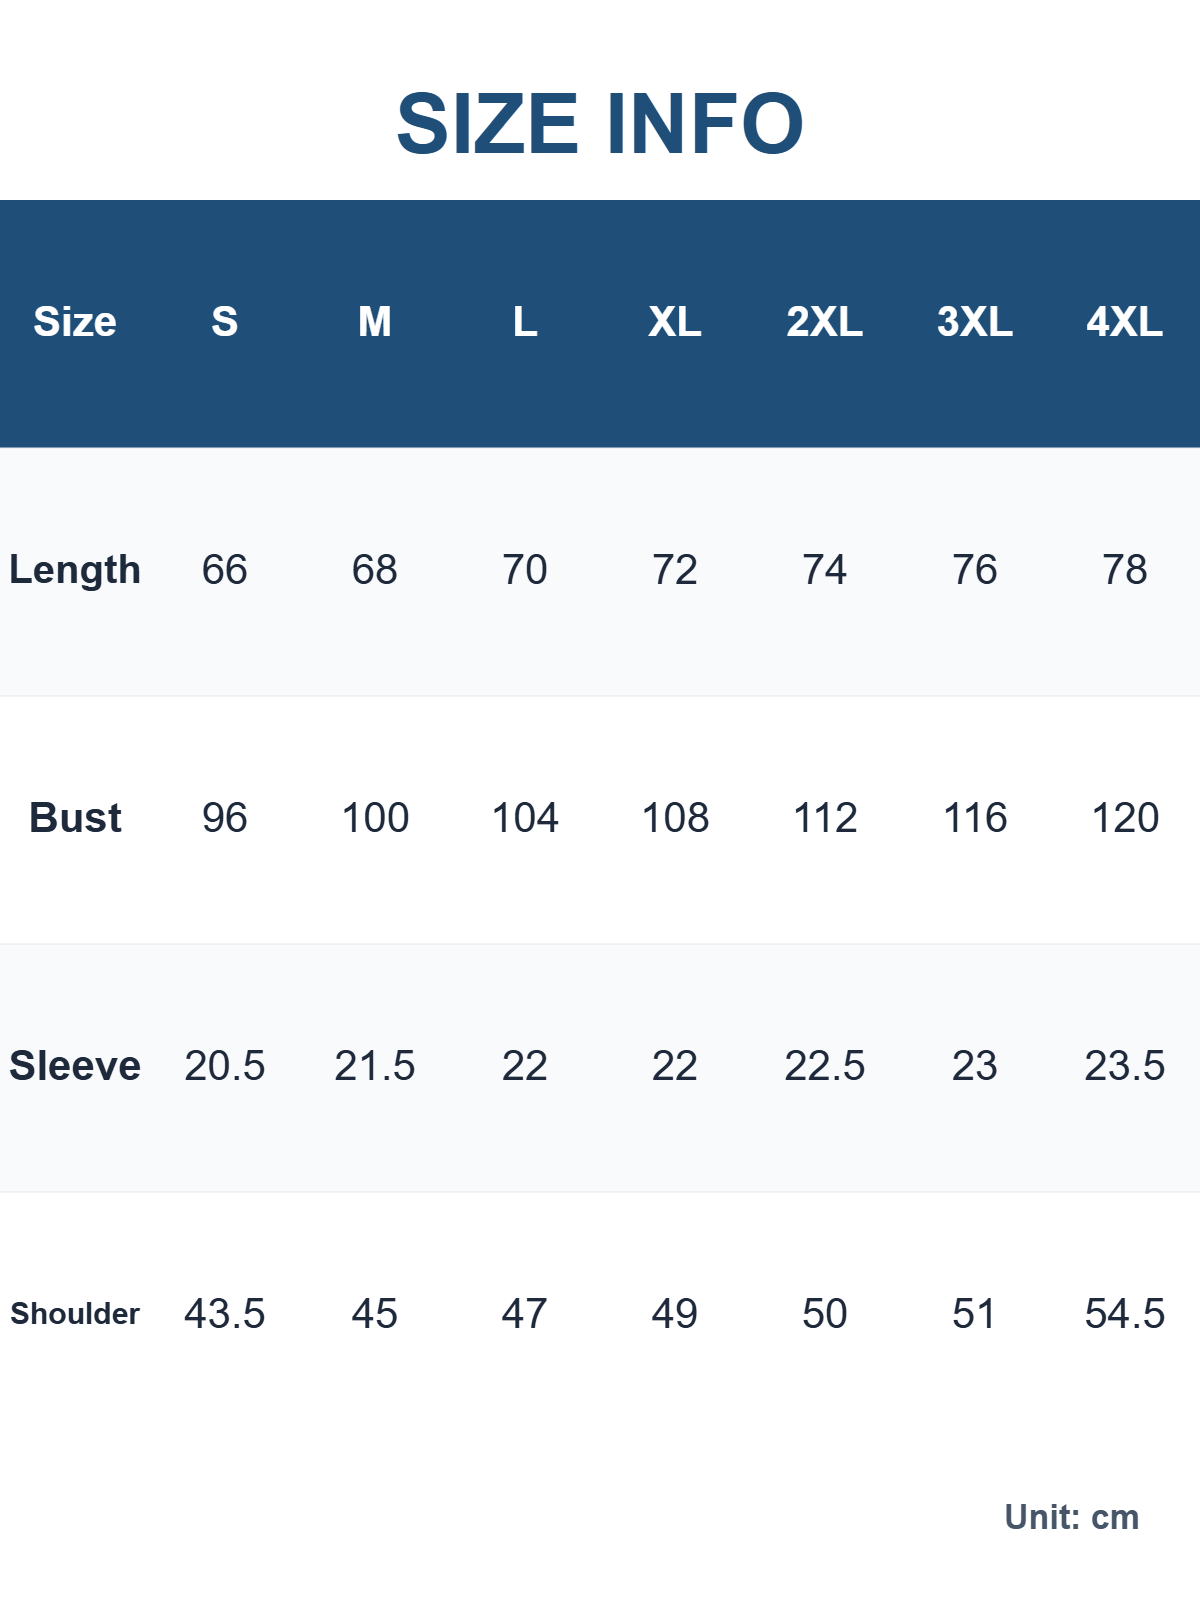Screen dimensions: 1200x1600
Task: Select Bust value 116 for 3XL
Action: click(975, 818)
